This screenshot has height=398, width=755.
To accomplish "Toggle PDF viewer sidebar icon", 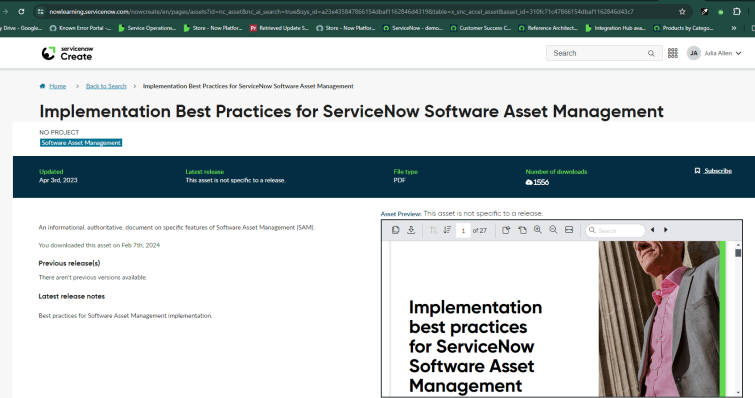I will 395,230.
